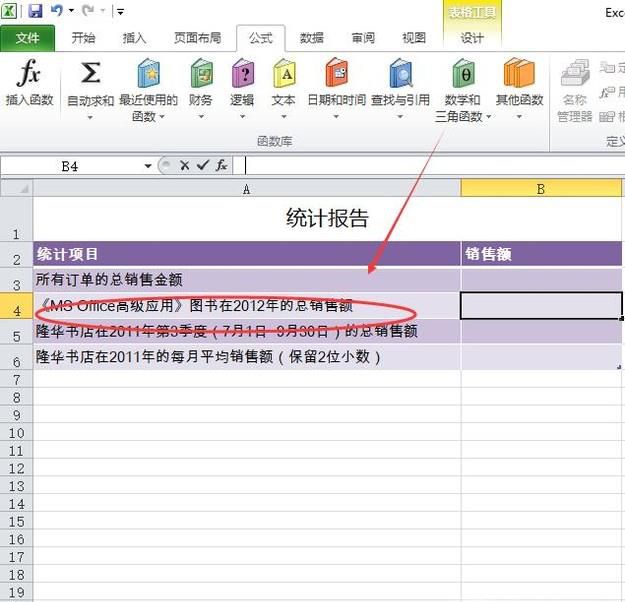Select header cell 销售额
Image resolution: width=625 pixels, height=602 pixels.
(x=541, y=254)
